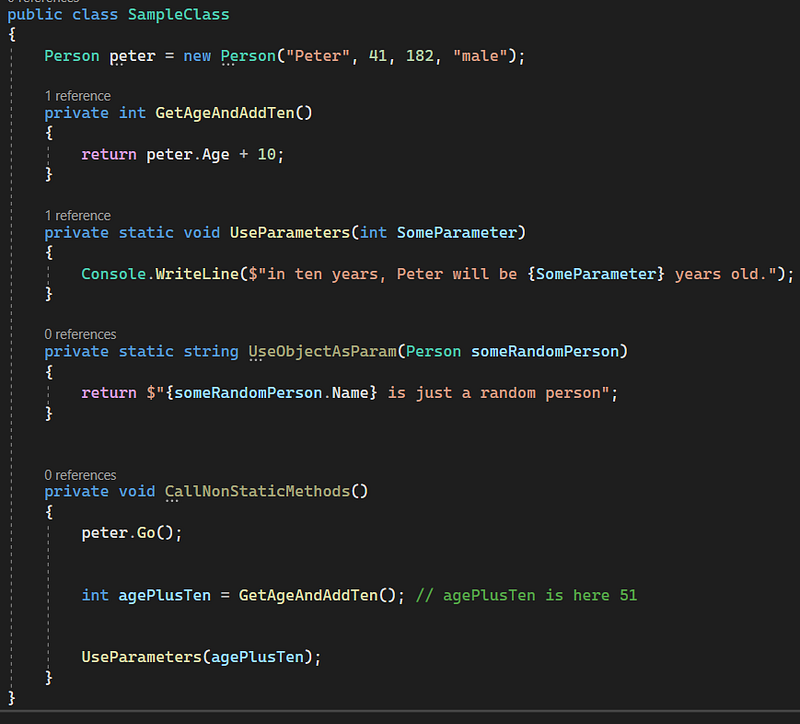Click the literal 10 in the return statement
This screenshot has height=724, width=800.
[266, 155]
